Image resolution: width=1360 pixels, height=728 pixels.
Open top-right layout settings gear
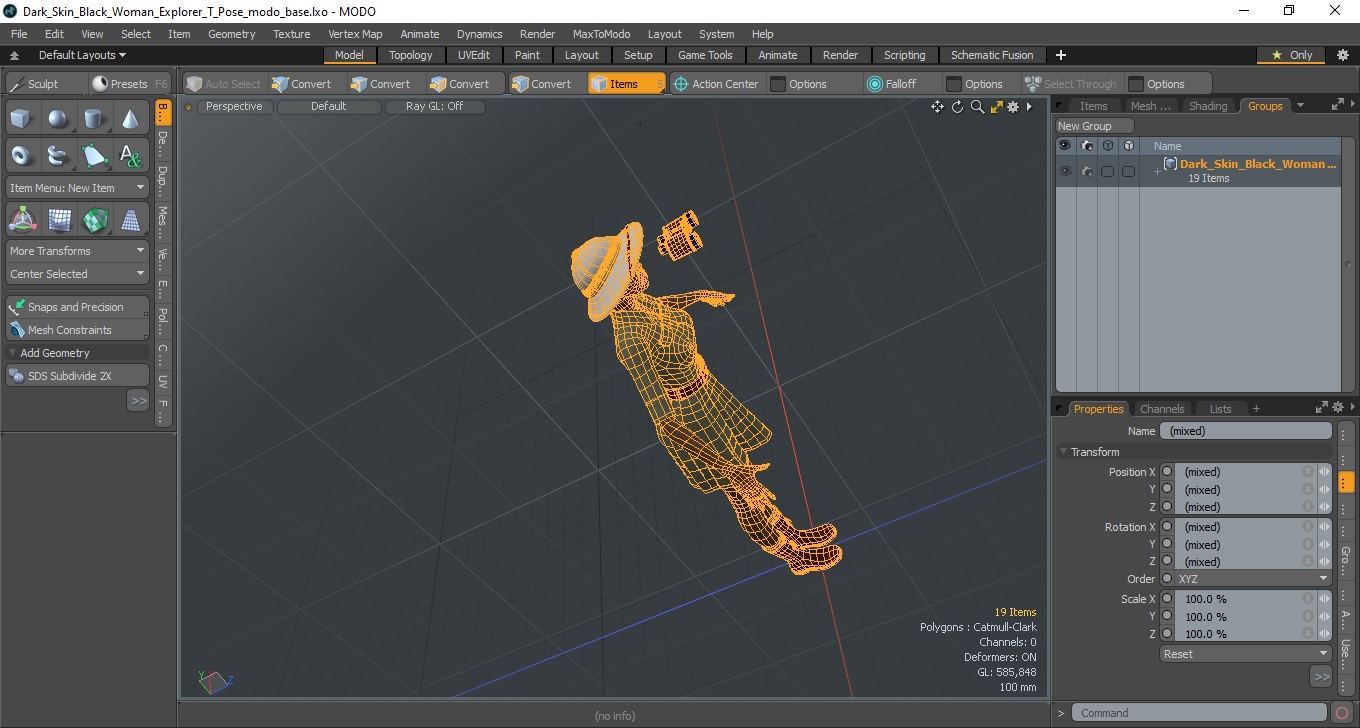1343,55
